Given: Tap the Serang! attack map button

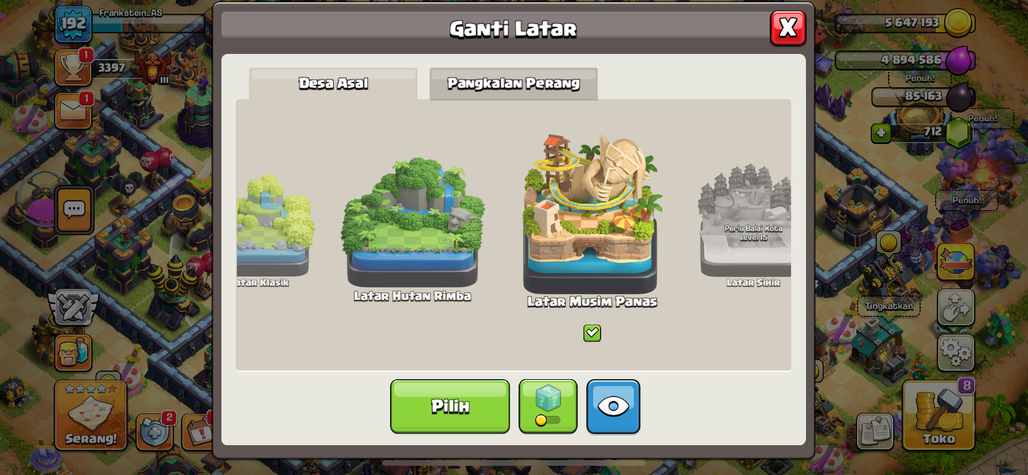Looking at the screenshot, I should [90, 415].
